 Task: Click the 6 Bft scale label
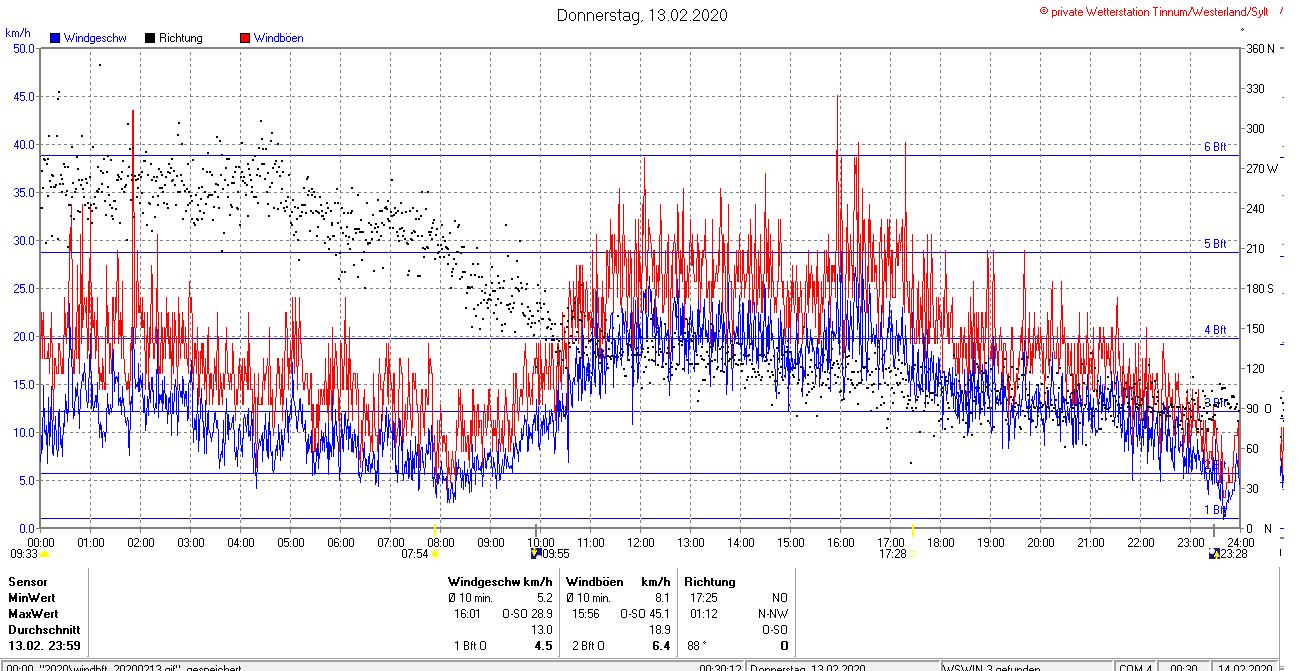(1215, 147)
